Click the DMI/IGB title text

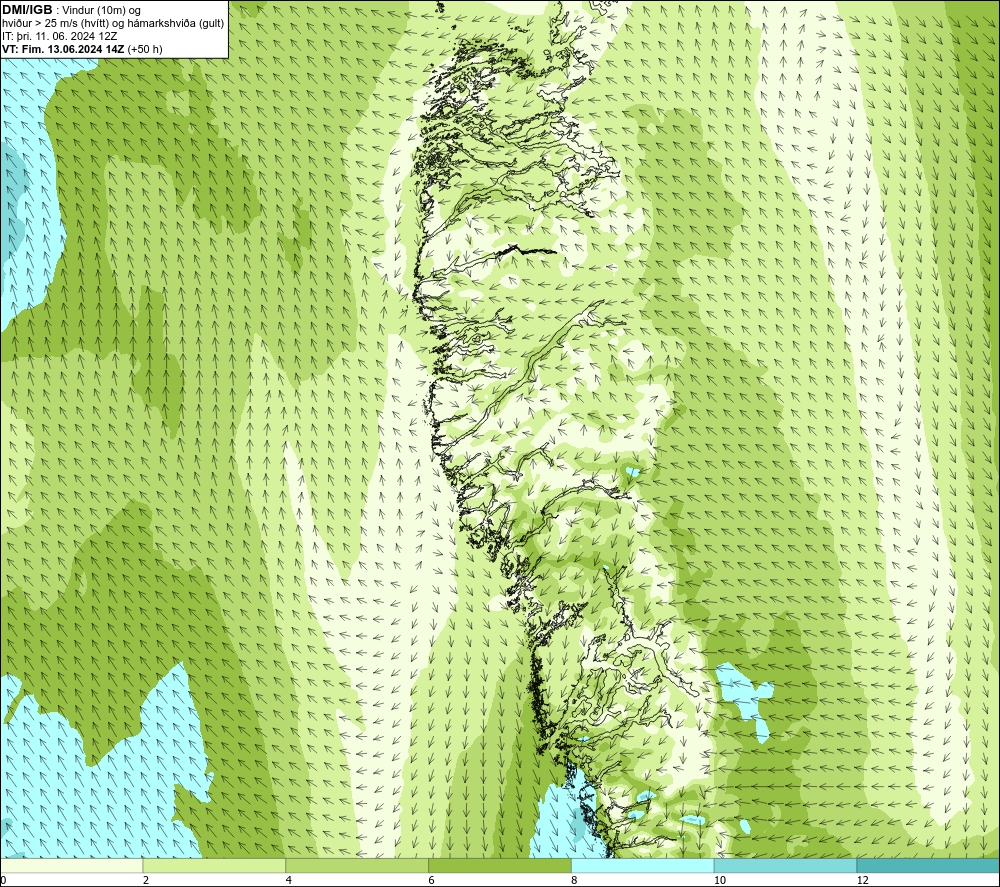click(27, 10)
